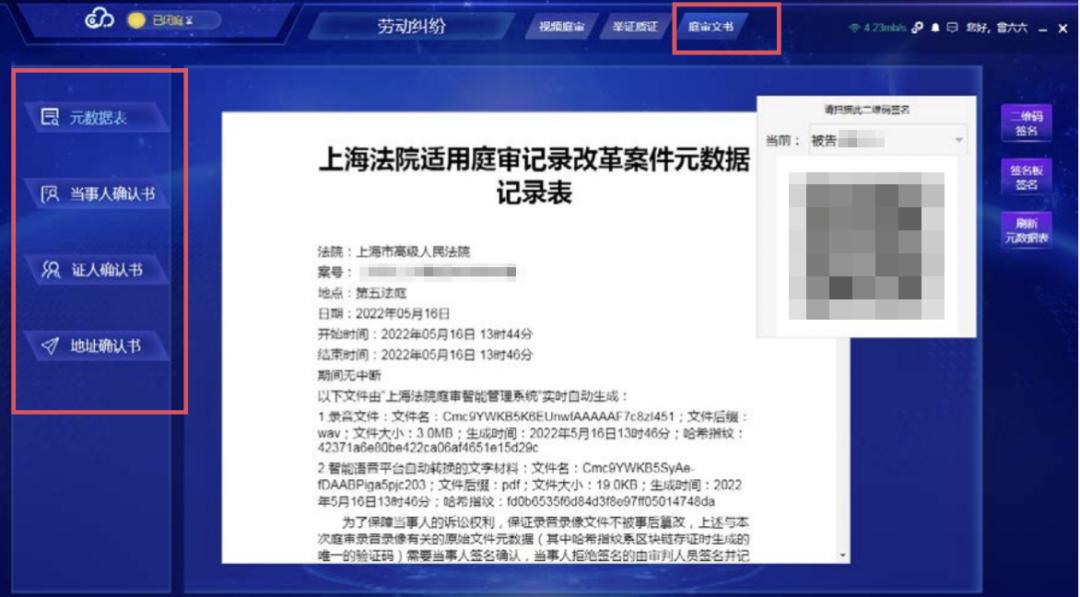
Task: Click the 地址确认书 paper plane icon
Action: 50,346
